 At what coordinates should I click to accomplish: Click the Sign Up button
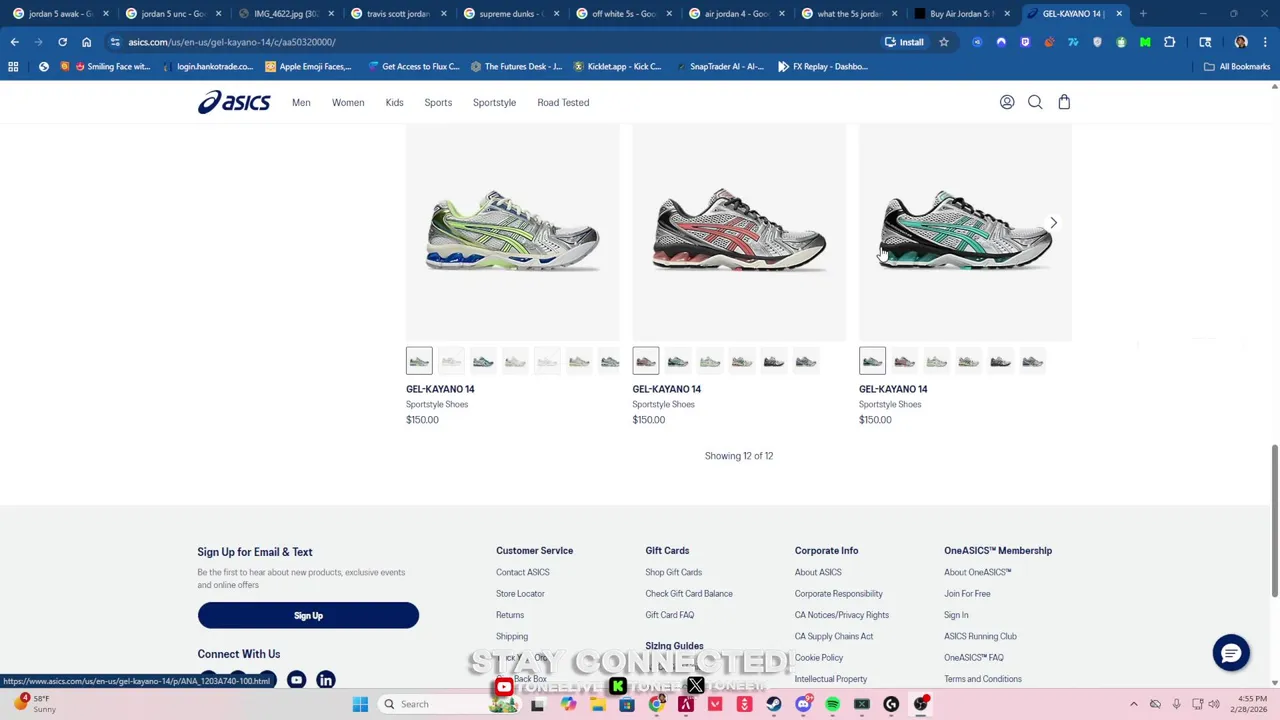pyautogui.click(x=308, y=615)
